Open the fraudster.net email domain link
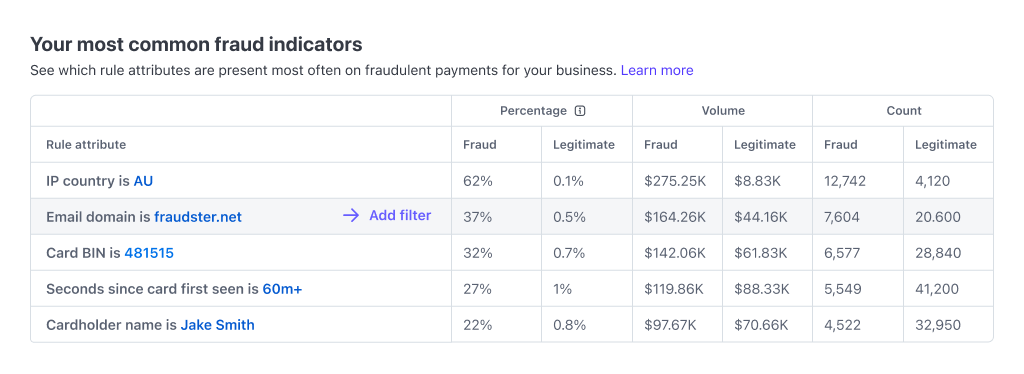The image size is (1024, 374). coord(198,217)
